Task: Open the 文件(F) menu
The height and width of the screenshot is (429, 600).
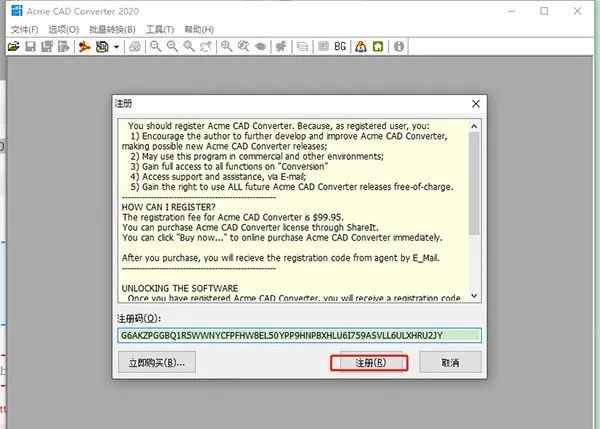Action: pos(24,29)
